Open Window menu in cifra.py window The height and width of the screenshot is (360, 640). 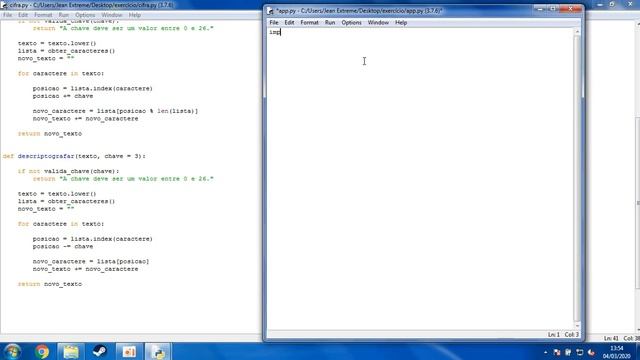click(111, 15)
